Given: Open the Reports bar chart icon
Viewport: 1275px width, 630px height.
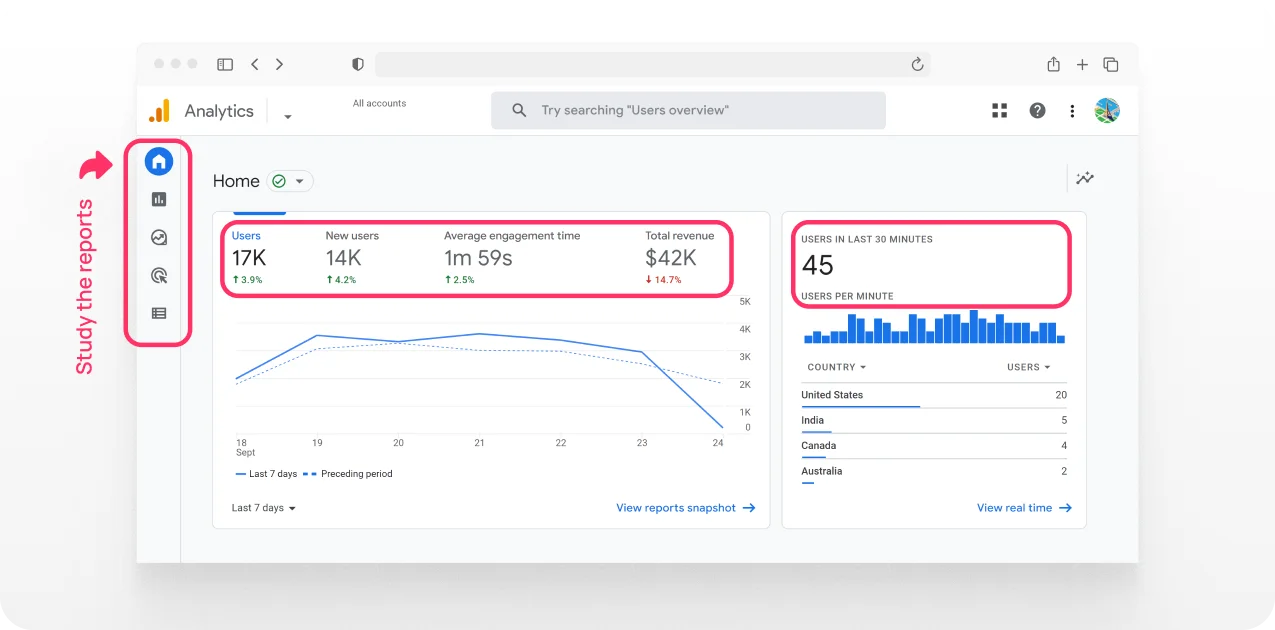Looking at the screenshot, I should (158, 199).
